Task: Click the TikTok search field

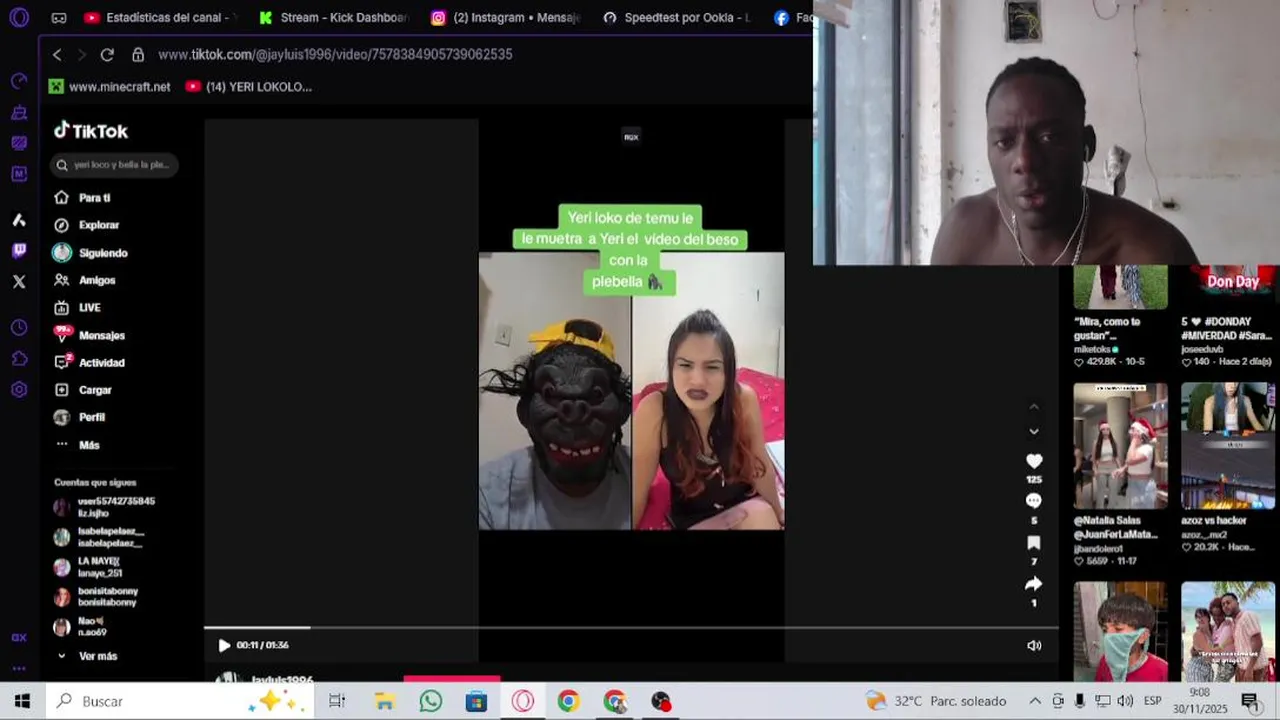Action: pyautogui.click(x=113, y=165)
